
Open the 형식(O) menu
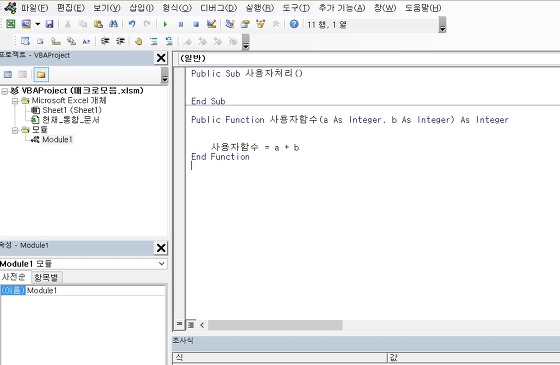tap(177, 8)
